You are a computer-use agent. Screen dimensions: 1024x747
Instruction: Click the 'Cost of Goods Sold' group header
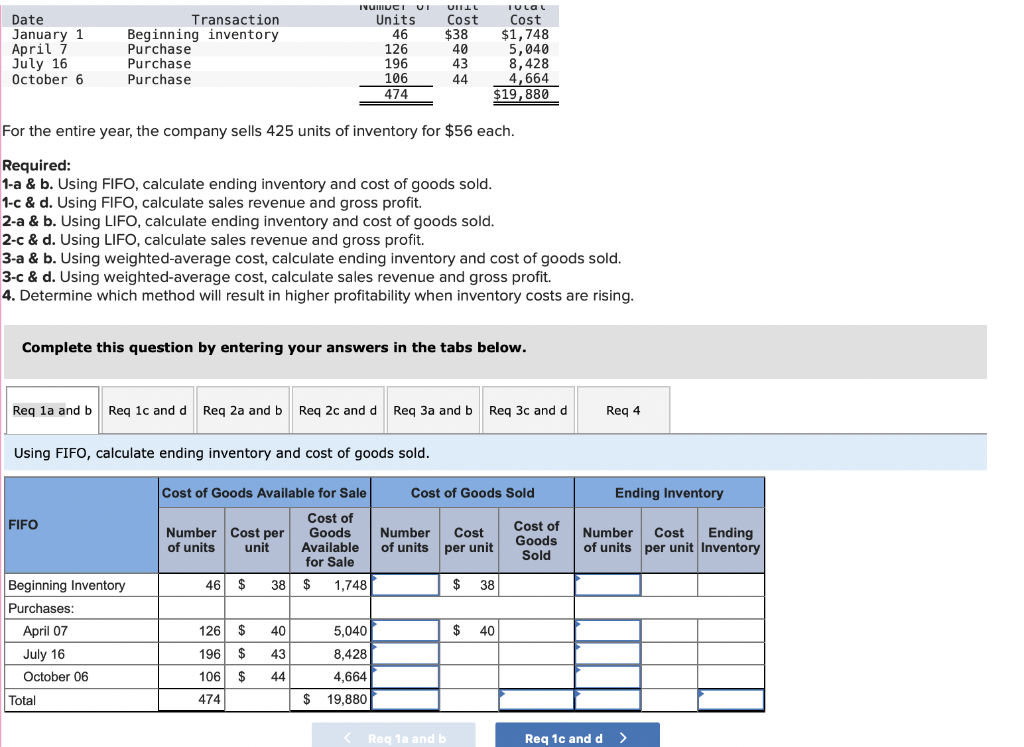pos(472,493)
